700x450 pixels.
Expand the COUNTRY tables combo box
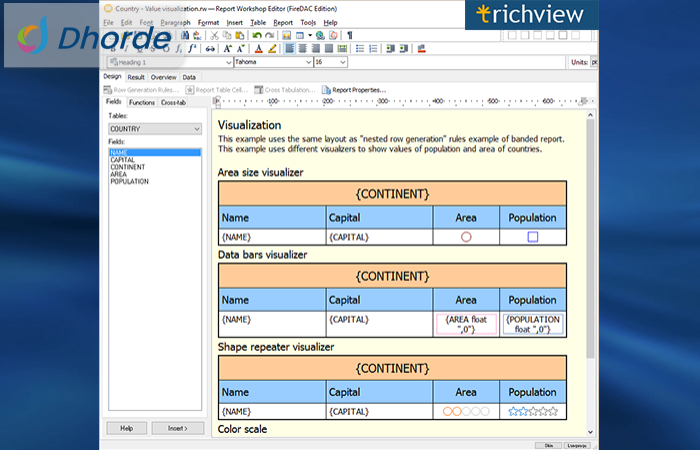click(155, 129)
